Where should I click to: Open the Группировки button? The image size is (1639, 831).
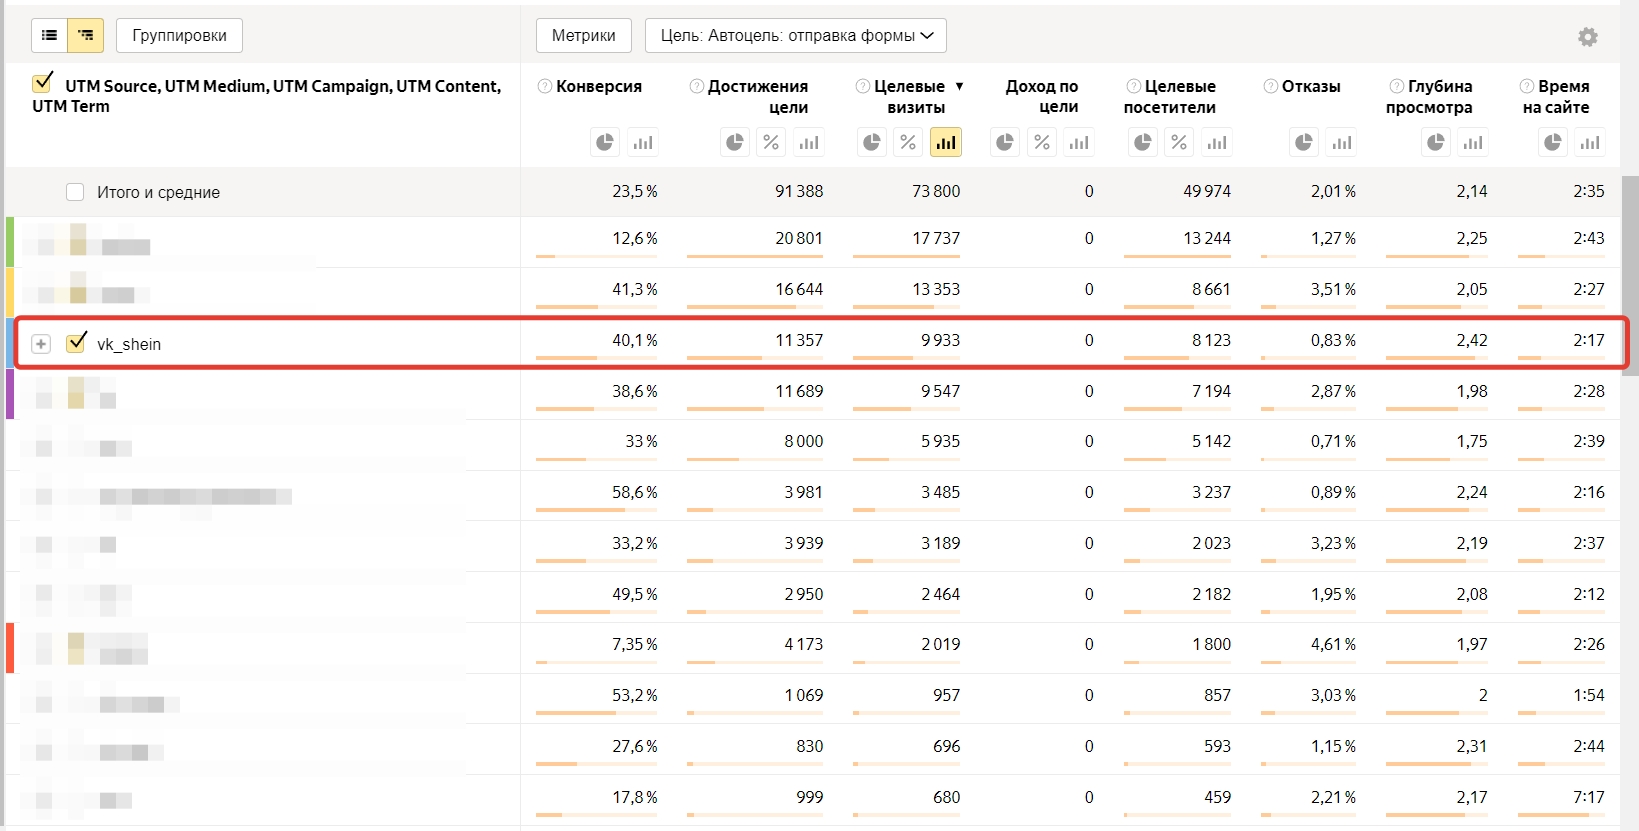tap(179, 35)
